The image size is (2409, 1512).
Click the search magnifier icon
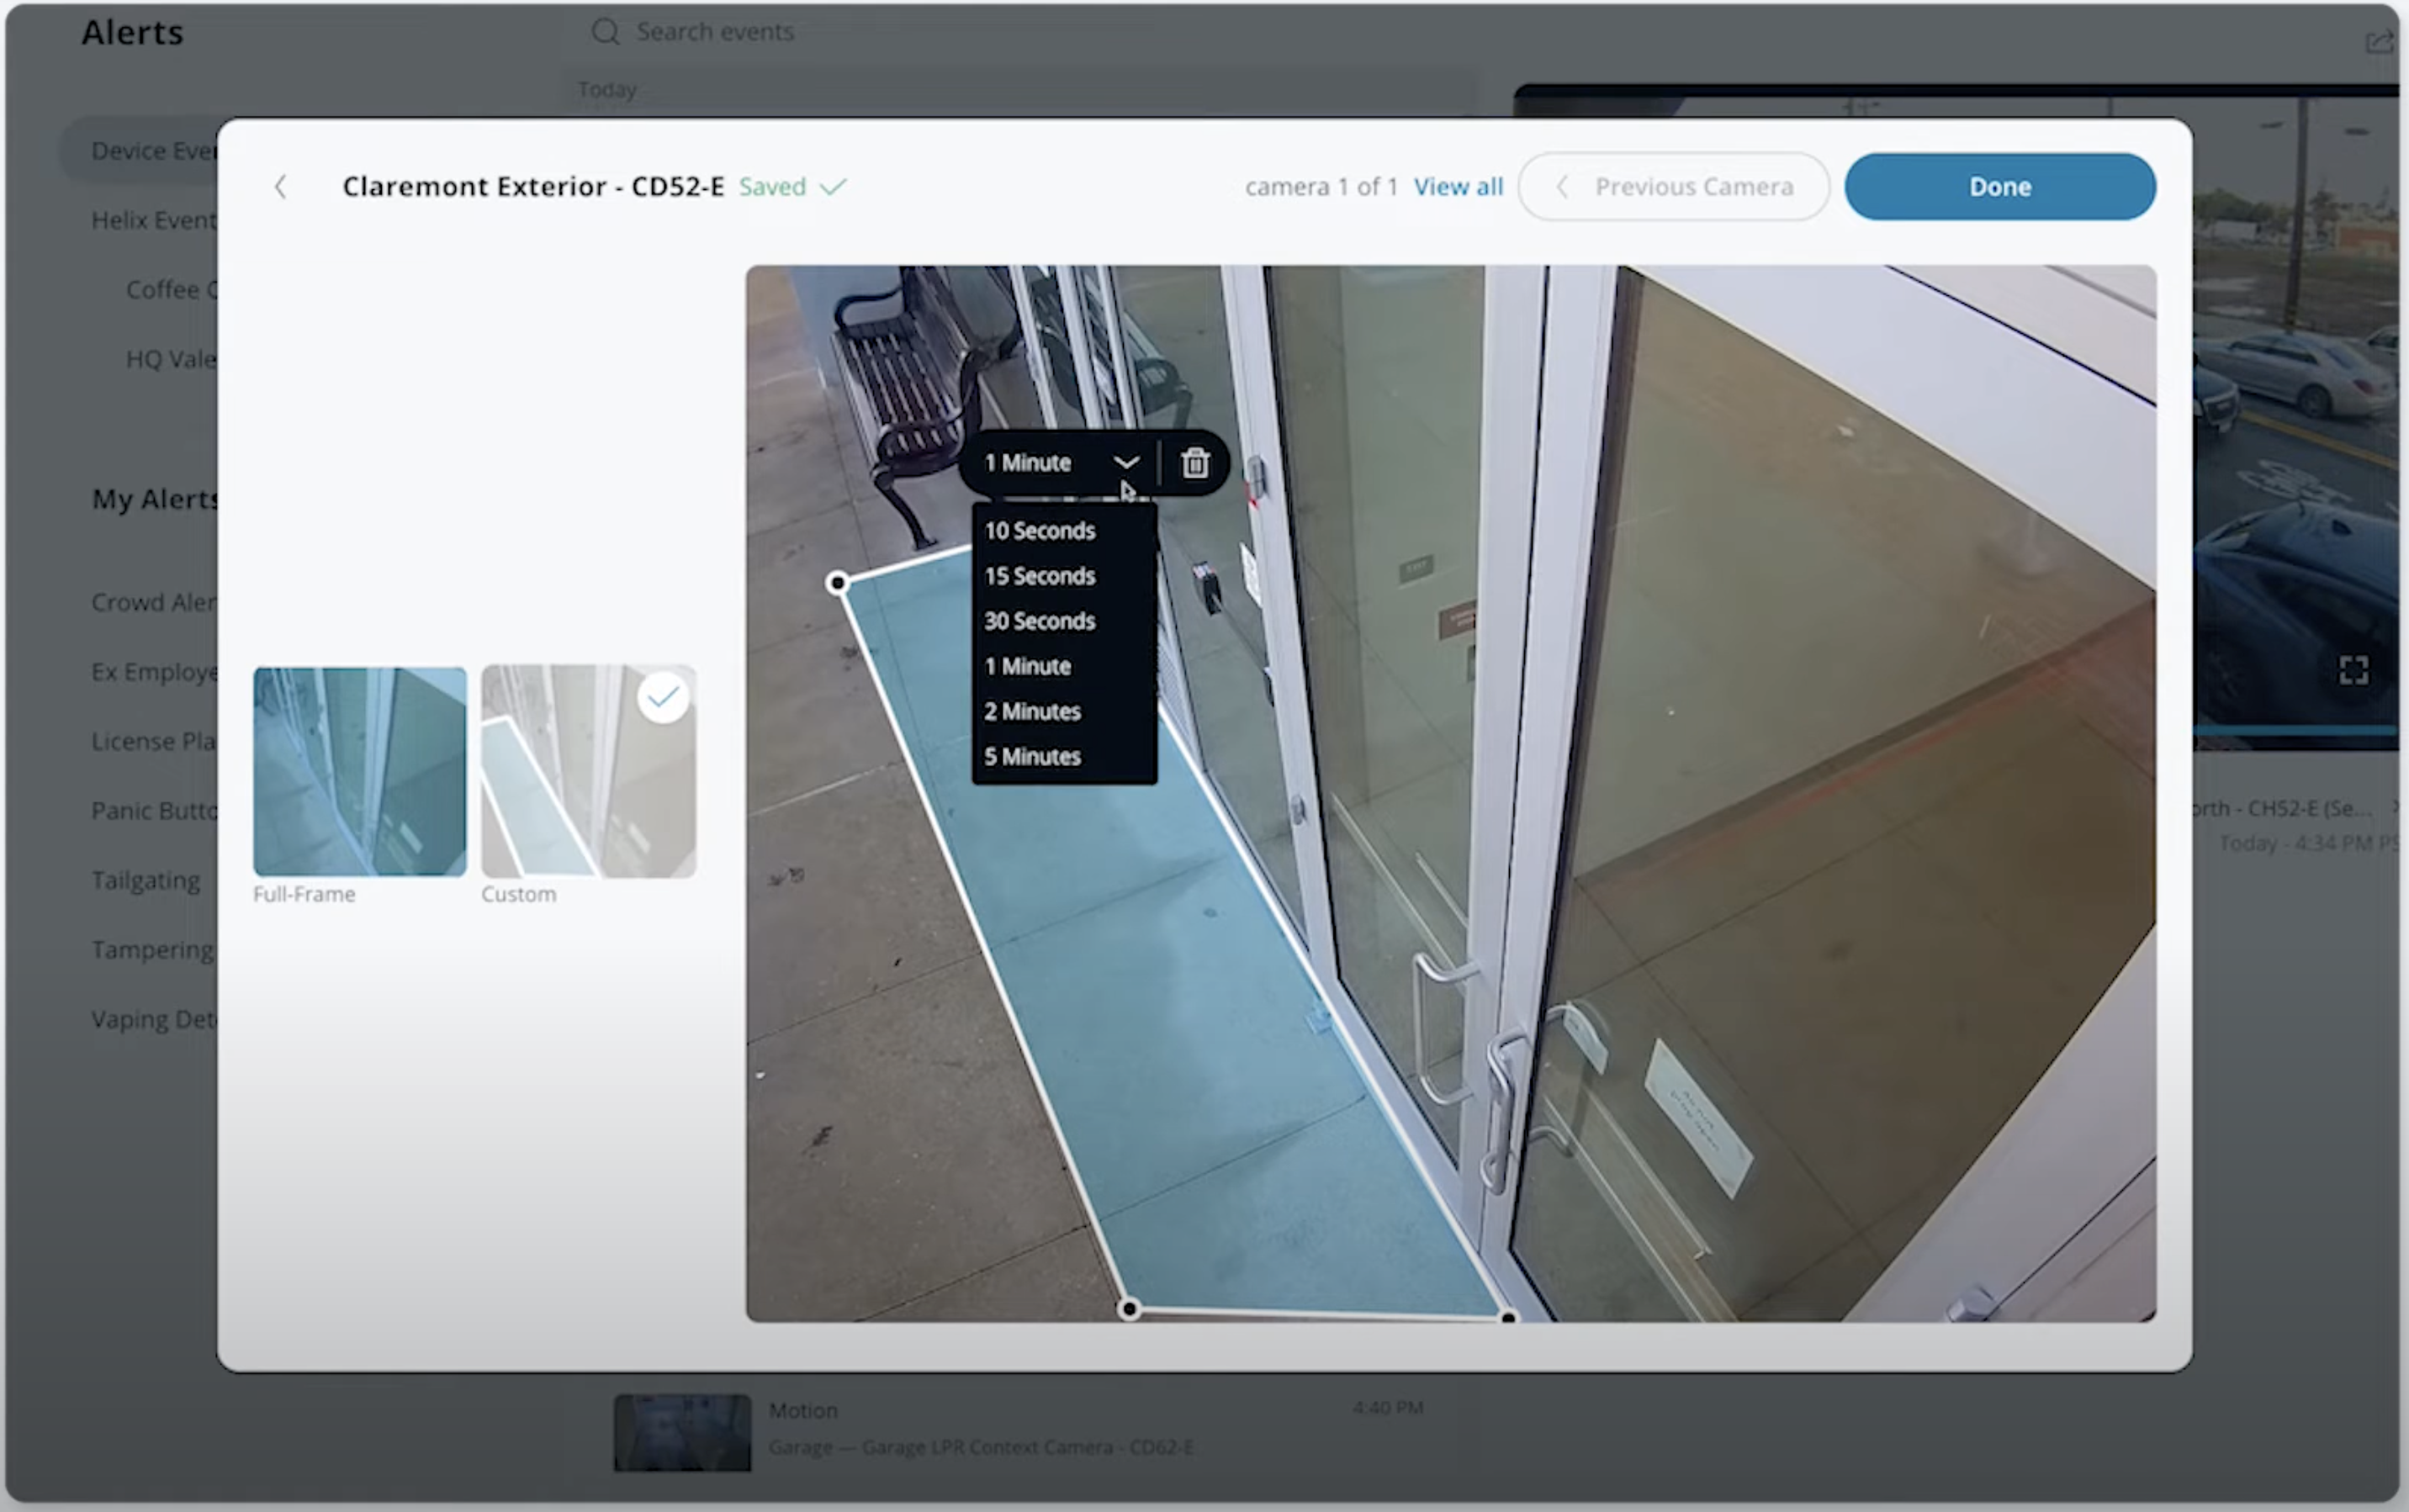(605, 32)
